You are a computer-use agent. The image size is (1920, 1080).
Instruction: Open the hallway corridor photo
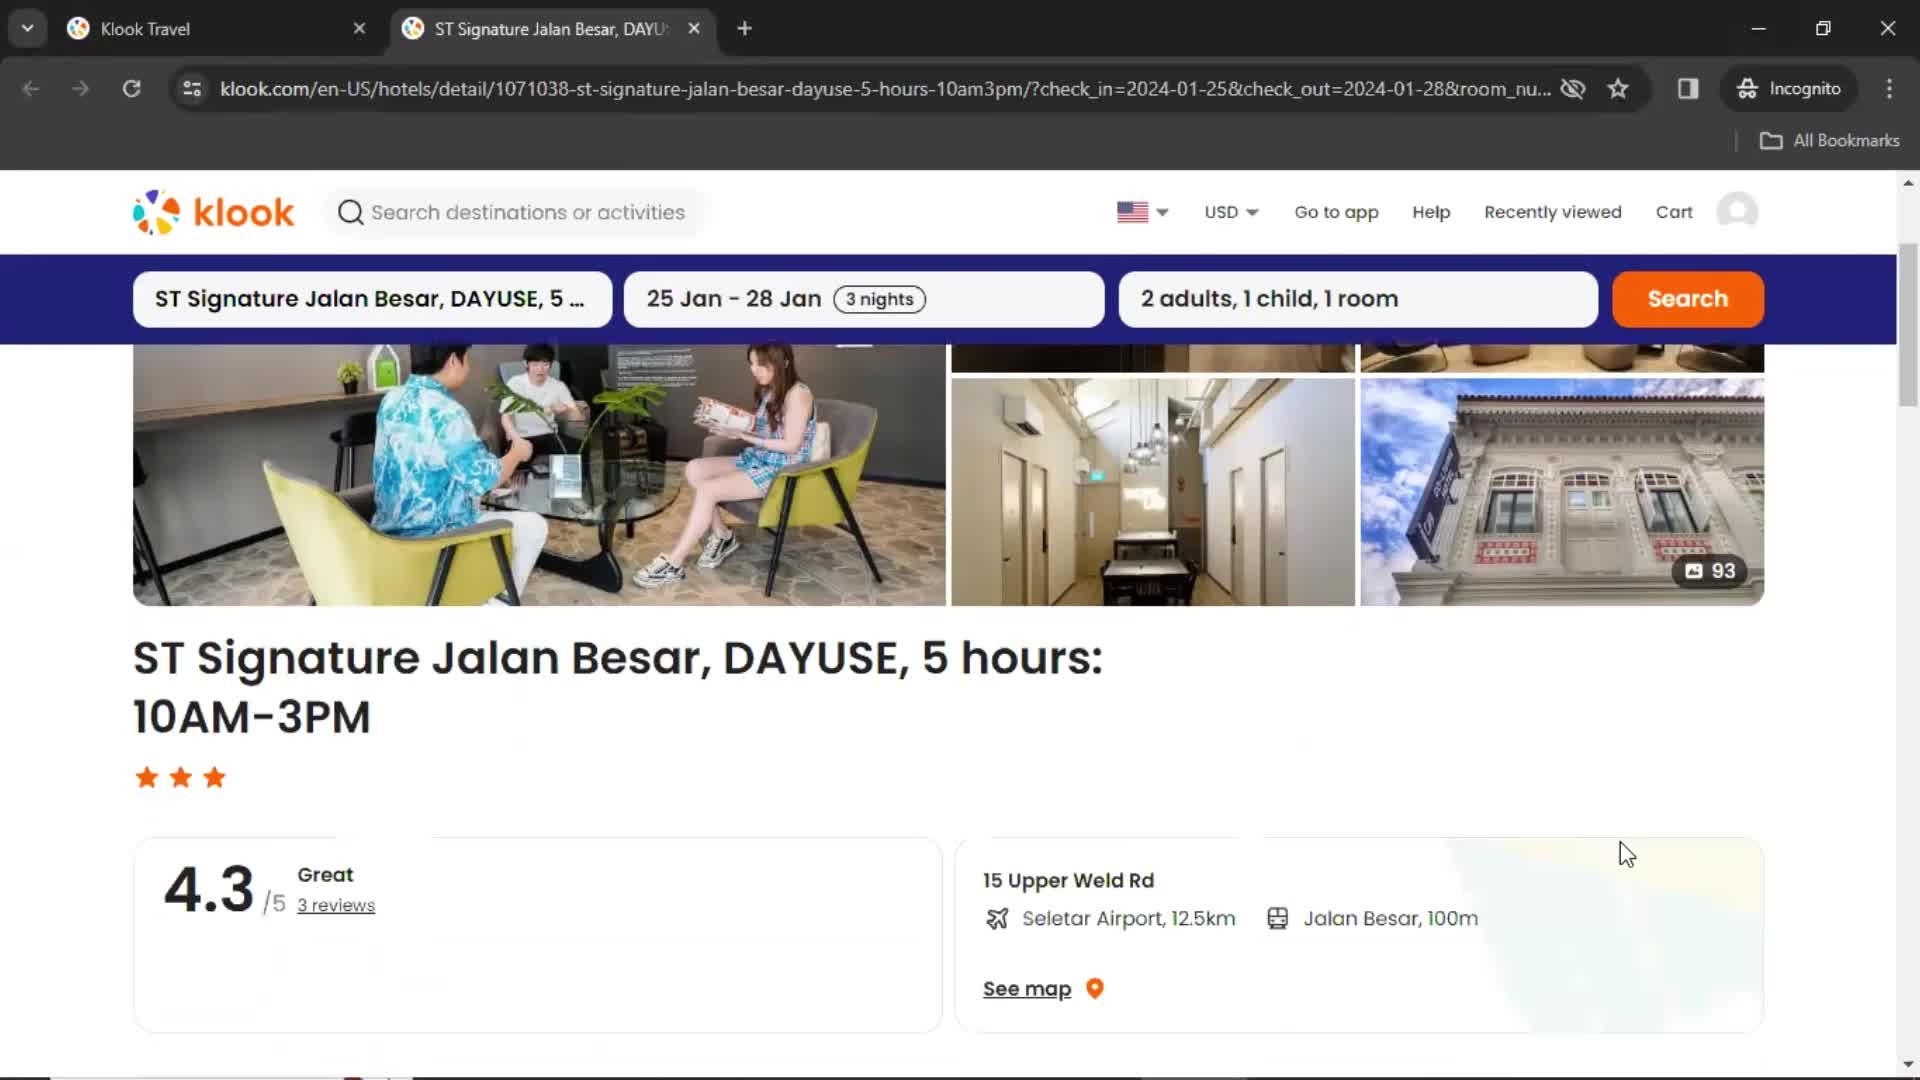(1152, 492)
